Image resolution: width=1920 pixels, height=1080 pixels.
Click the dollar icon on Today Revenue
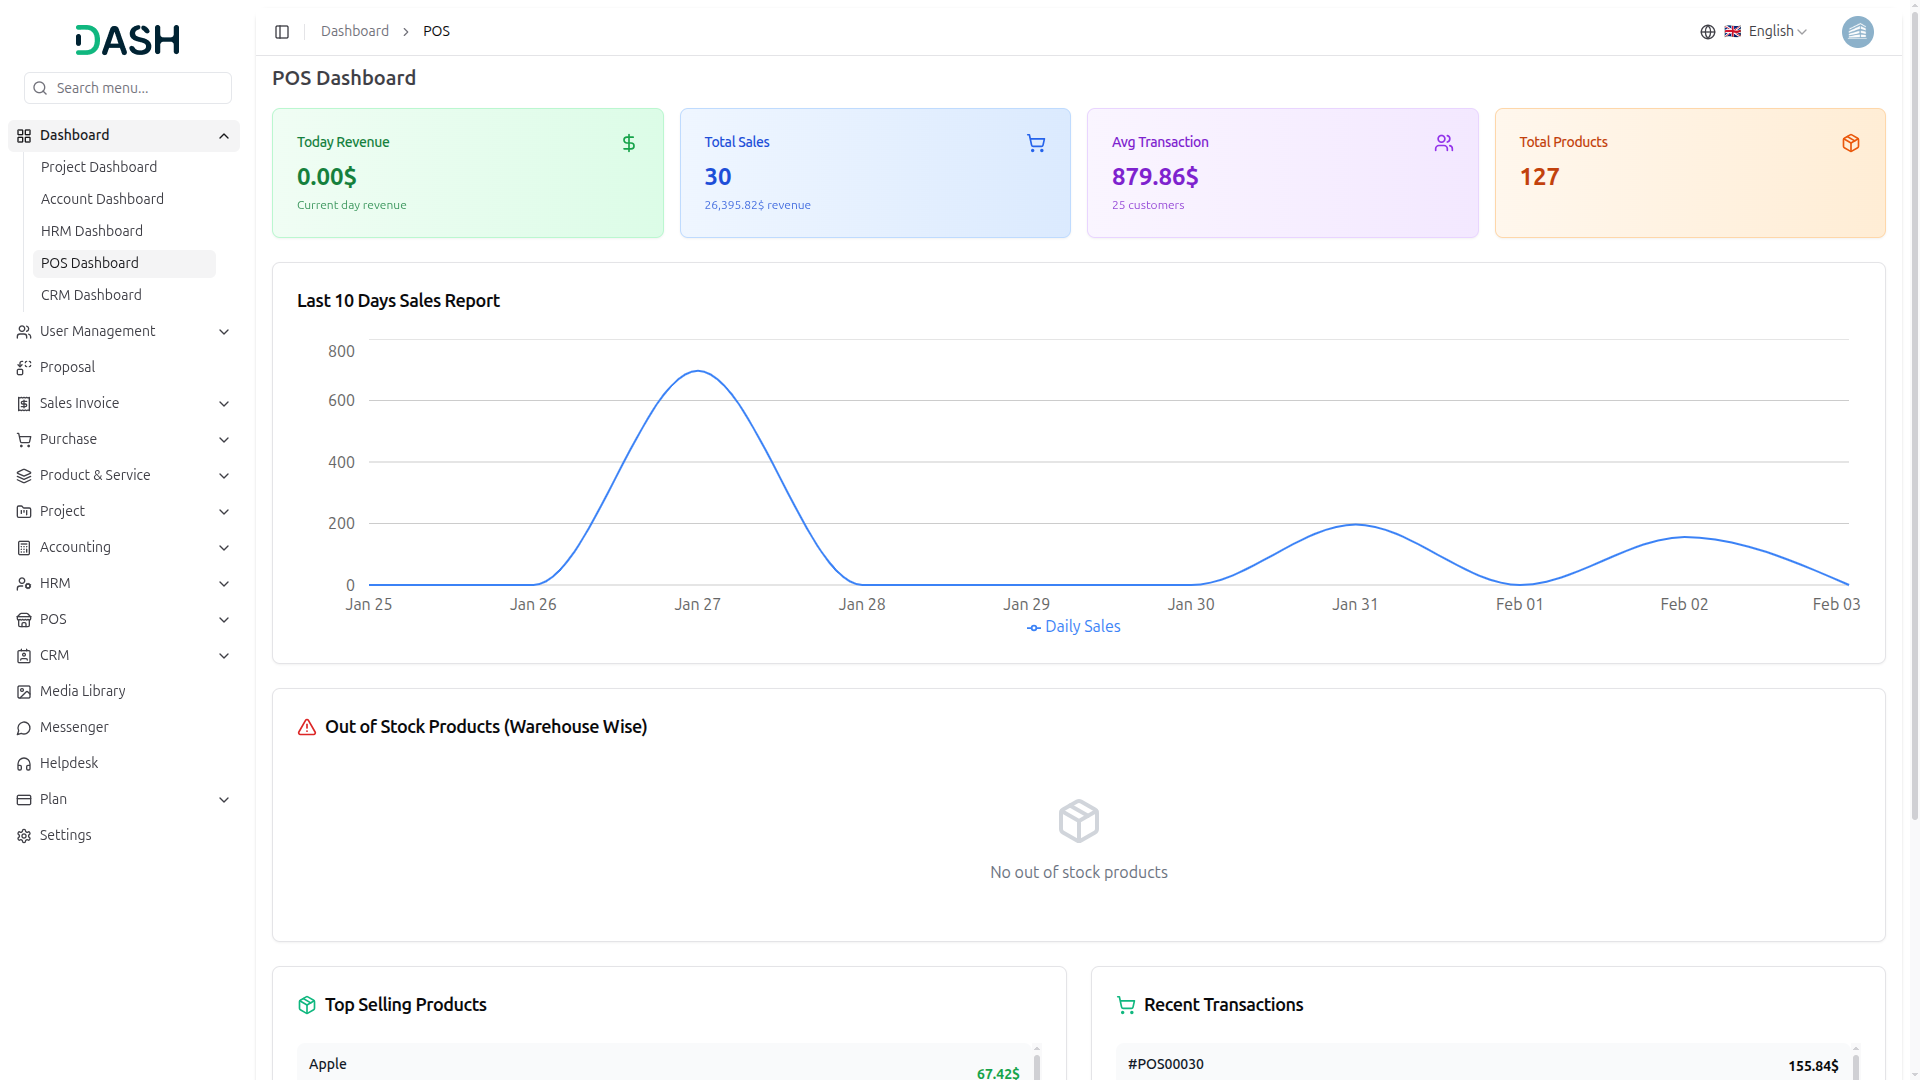(x=629, y=143)
